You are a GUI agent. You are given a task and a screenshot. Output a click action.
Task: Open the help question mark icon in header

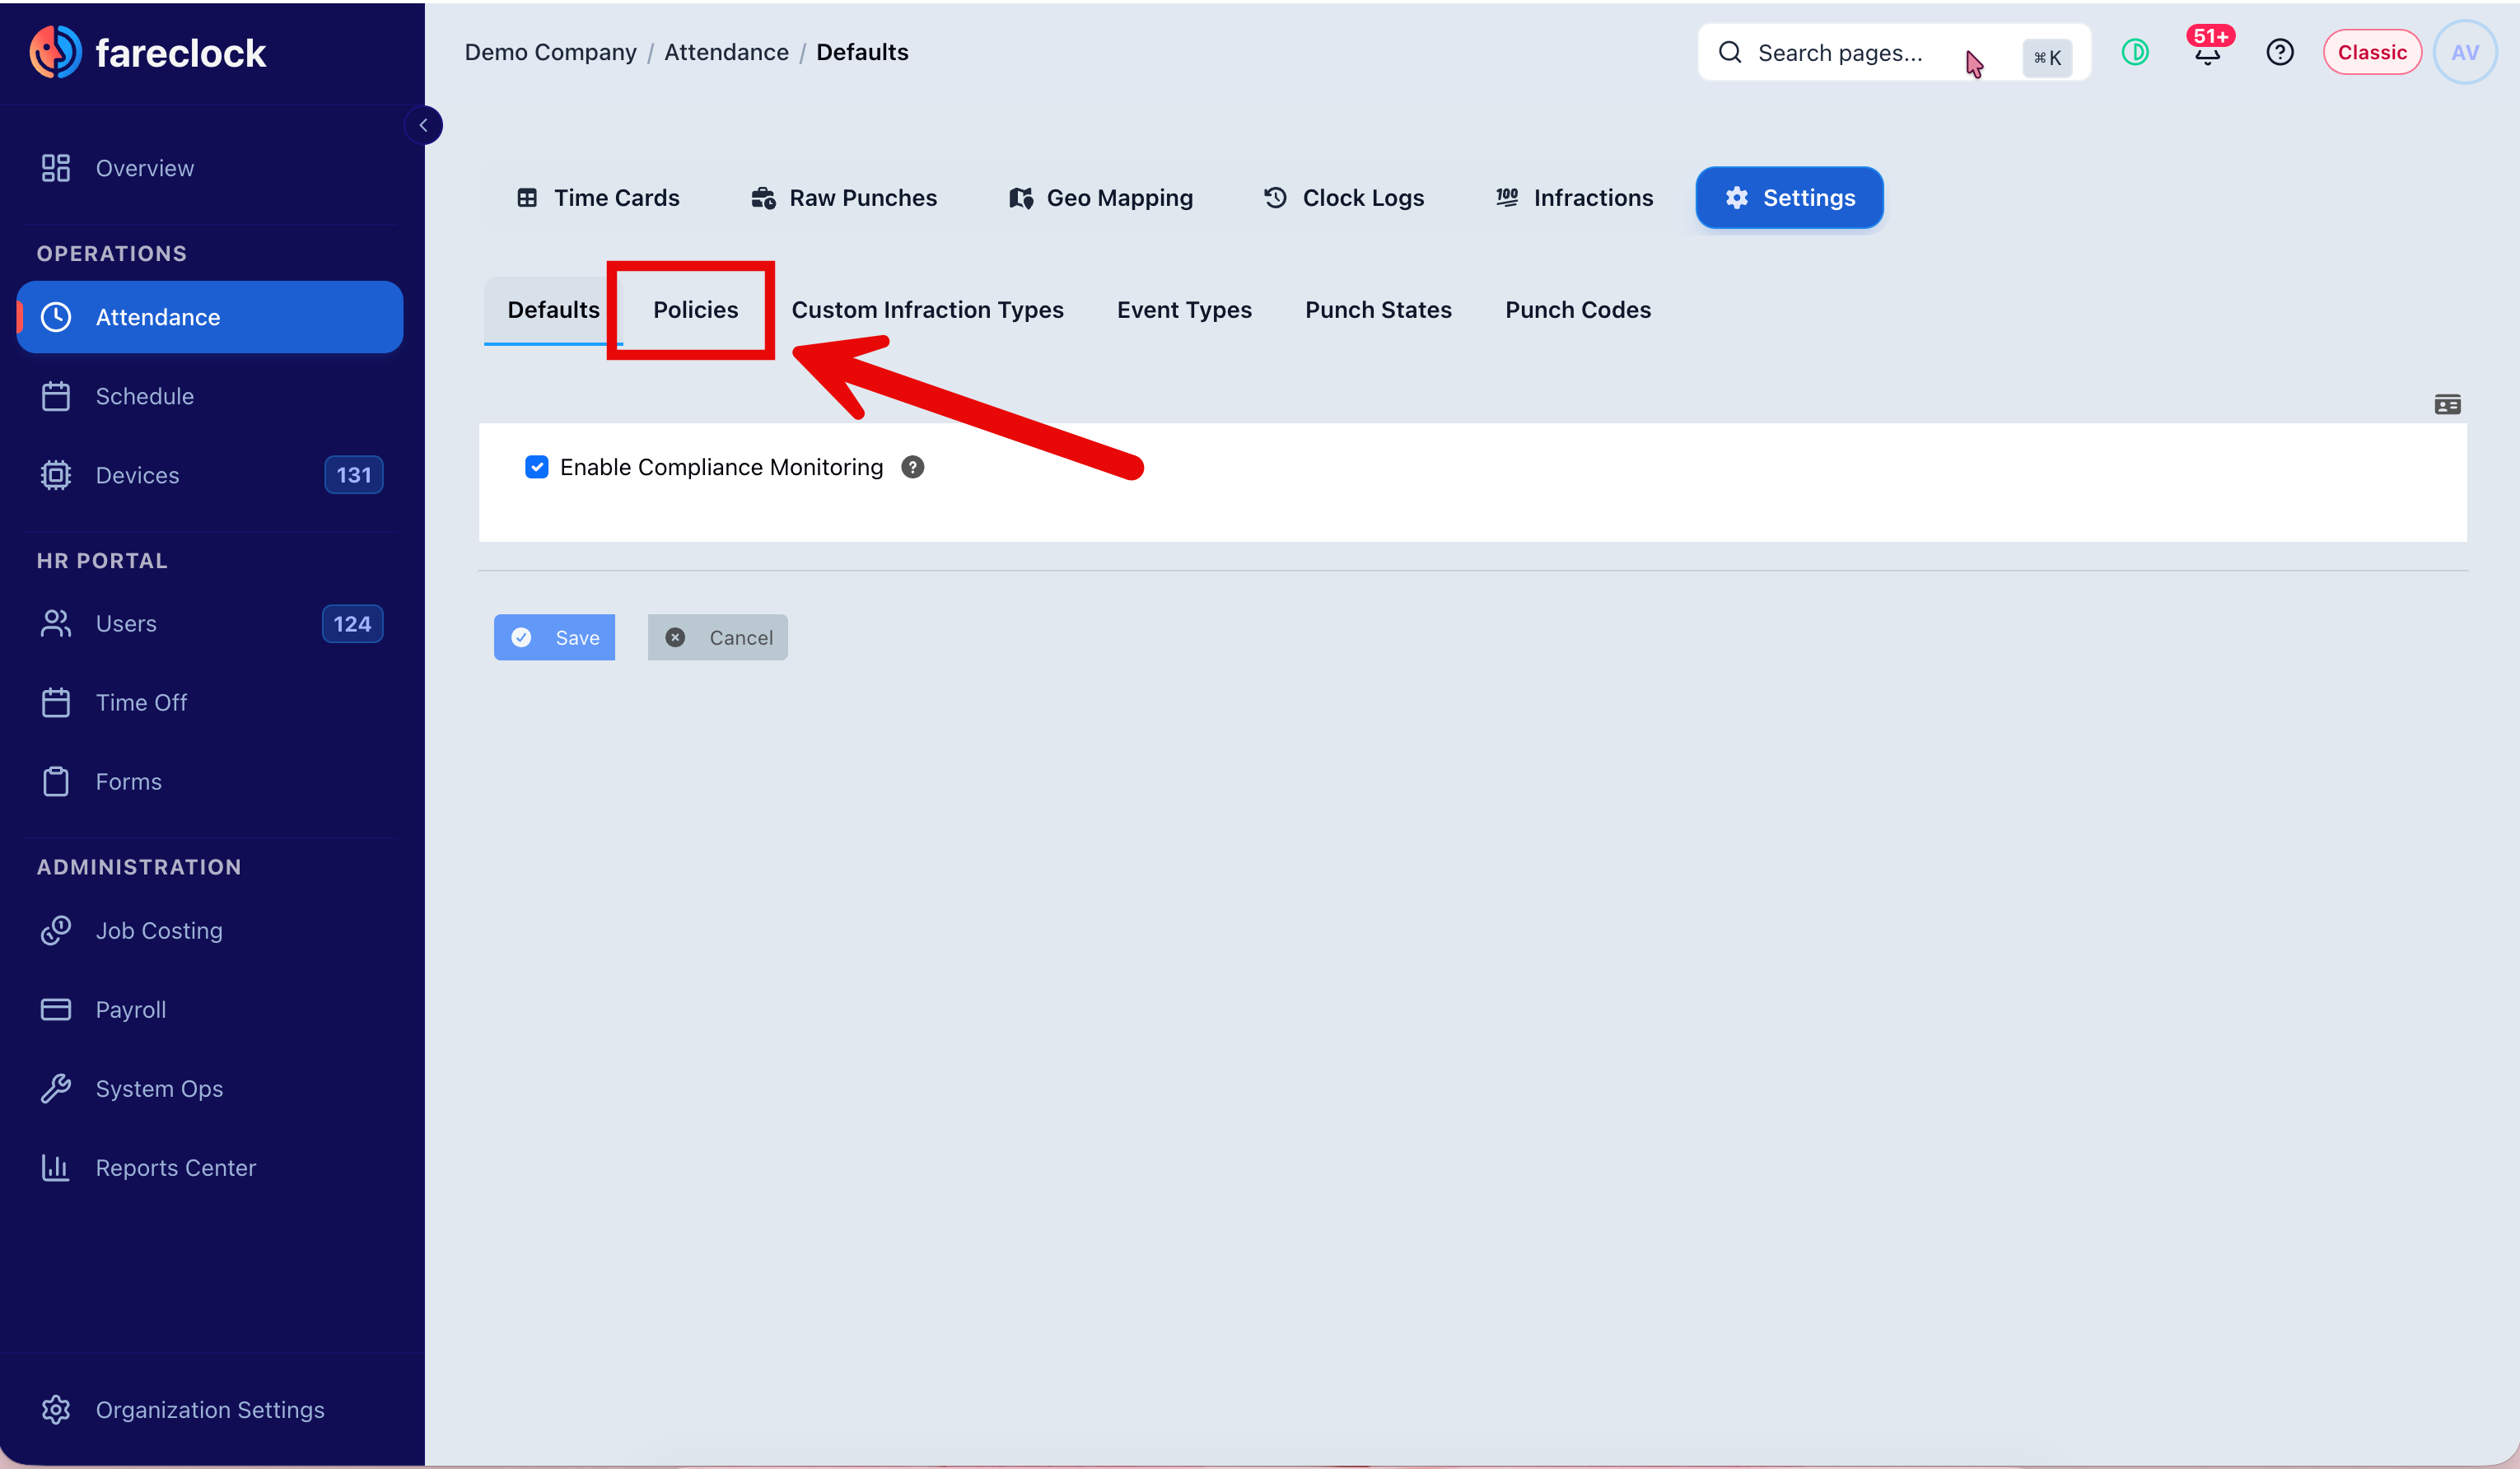tap(2280, 52)
